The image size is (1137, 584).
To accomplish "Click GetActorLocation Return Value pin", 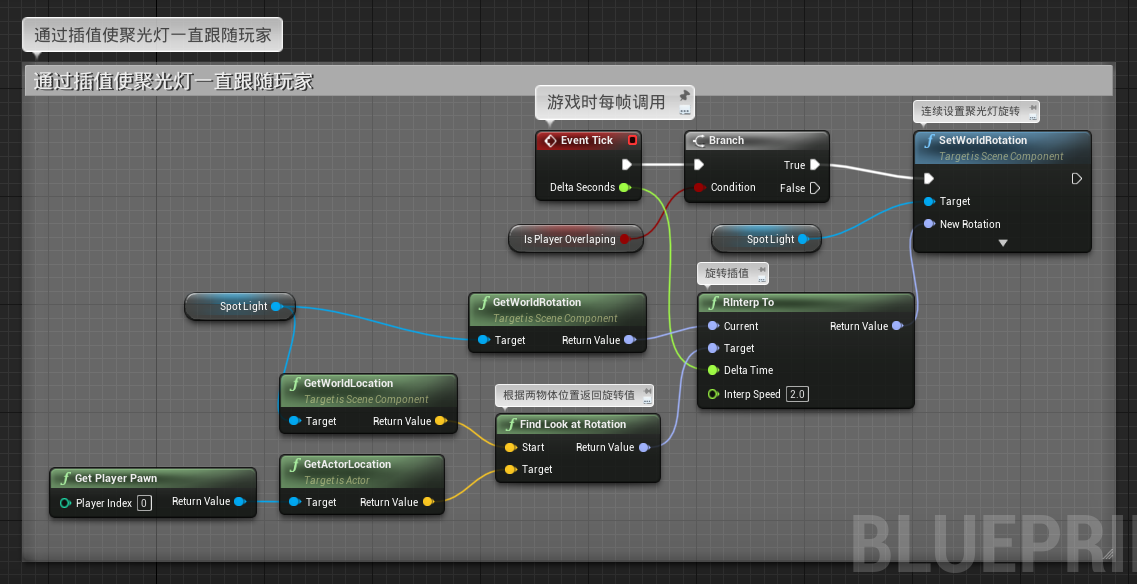I will click(428, 502).
